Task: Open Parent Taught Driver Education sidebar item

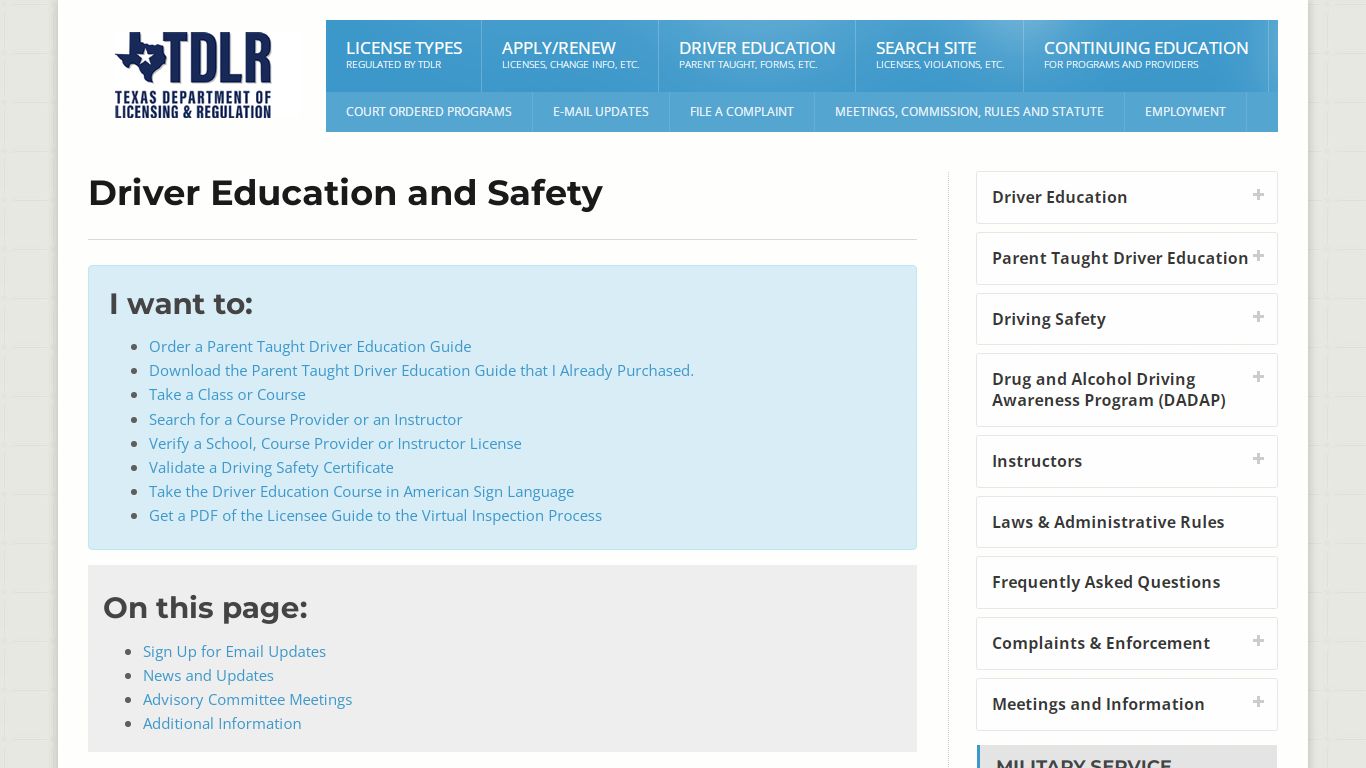Action: coord(1127,258)
